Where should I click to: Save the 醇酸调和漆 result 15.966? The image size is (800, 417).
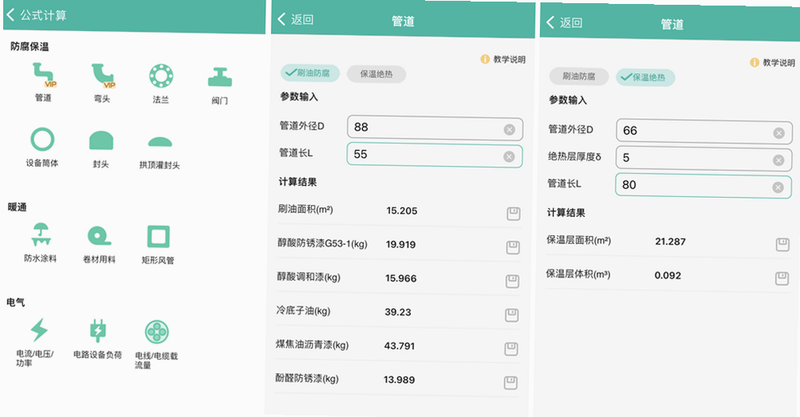[512, 281]
